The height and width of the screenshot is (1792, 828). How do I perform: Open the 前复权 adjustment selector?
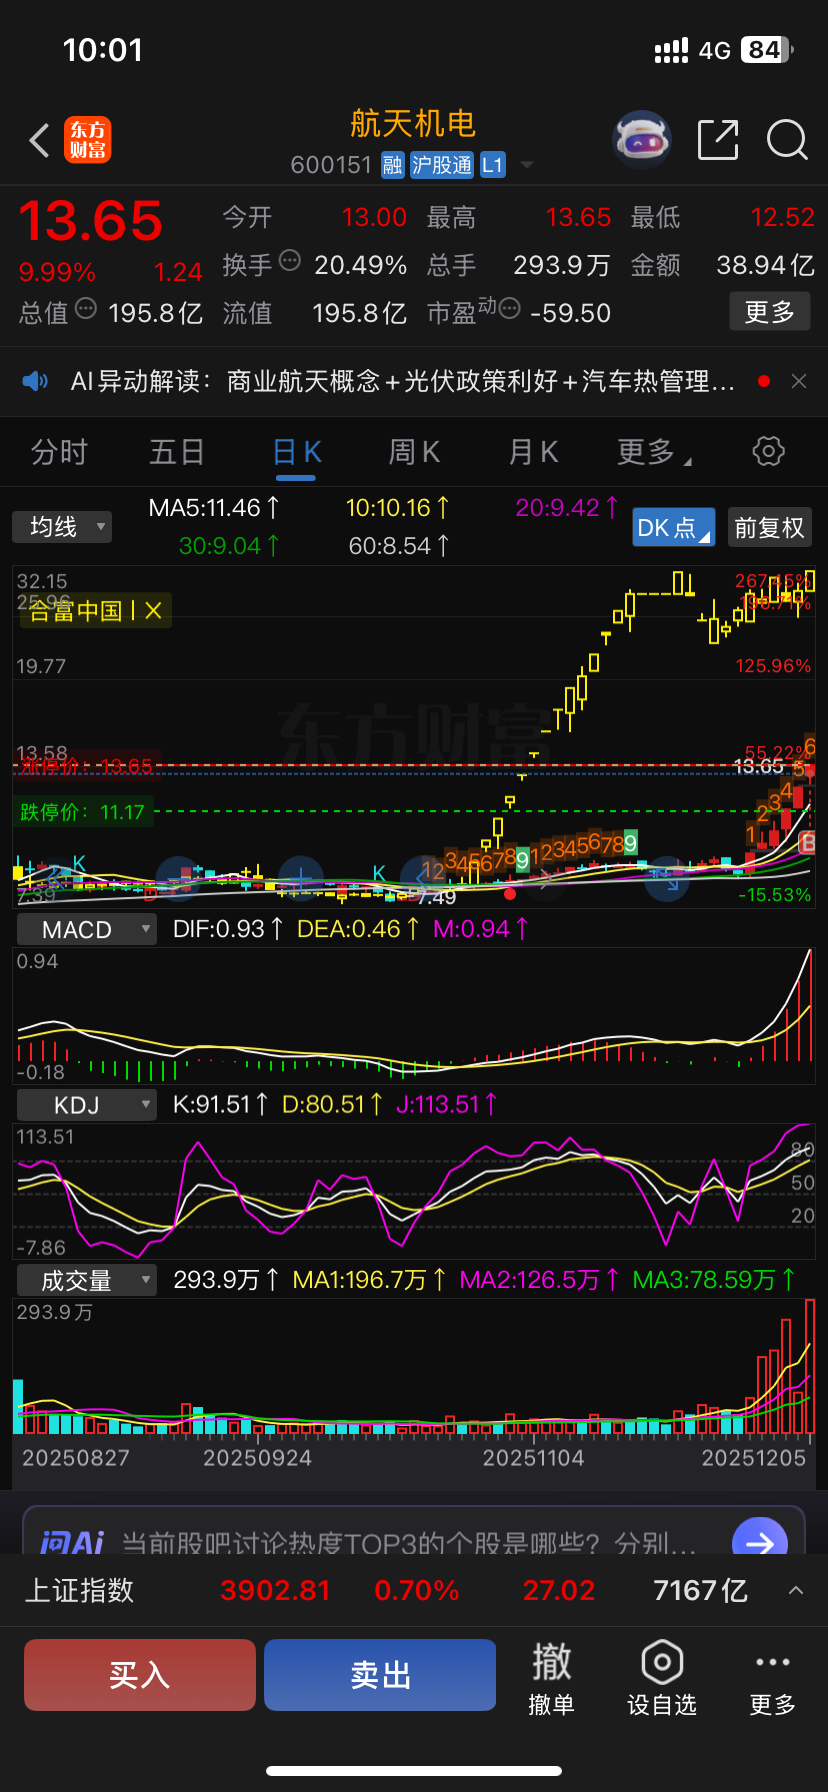[x=769, y=527]
